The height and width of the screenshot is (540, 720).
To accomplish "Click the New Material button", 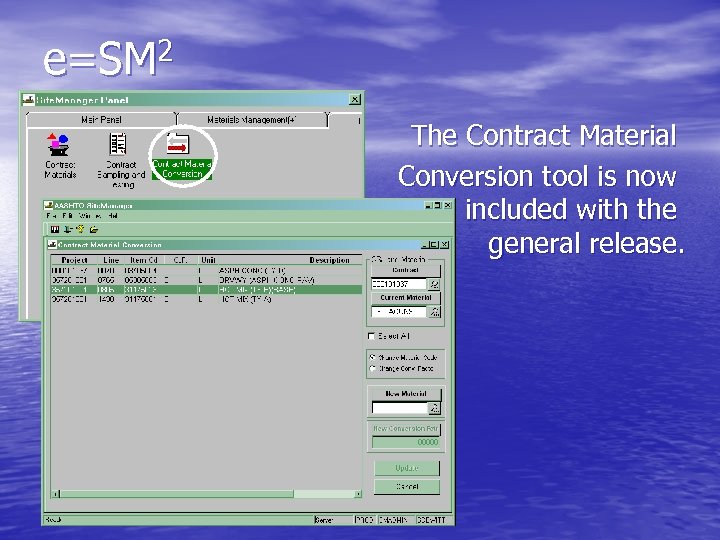I will tap(406, 394).
